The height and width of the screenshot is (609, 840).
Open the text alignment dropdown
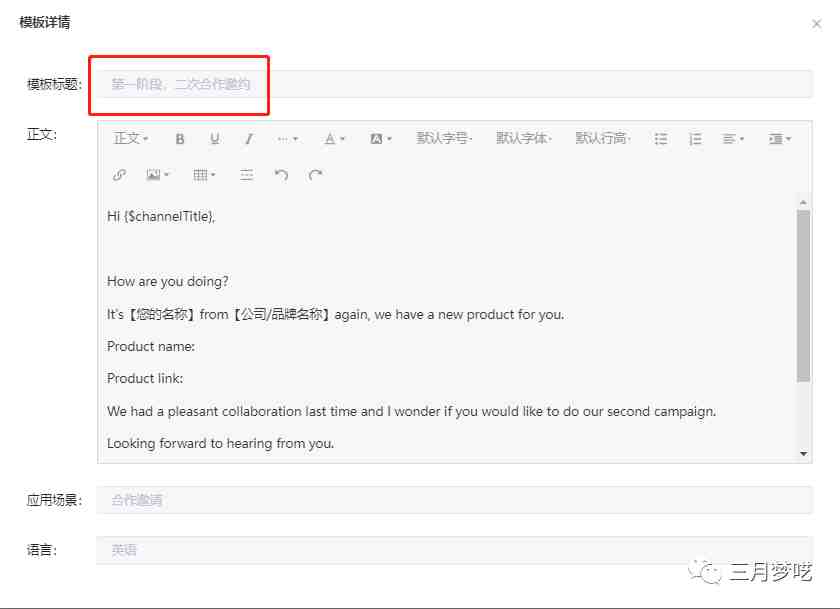(x=733, y=139)
